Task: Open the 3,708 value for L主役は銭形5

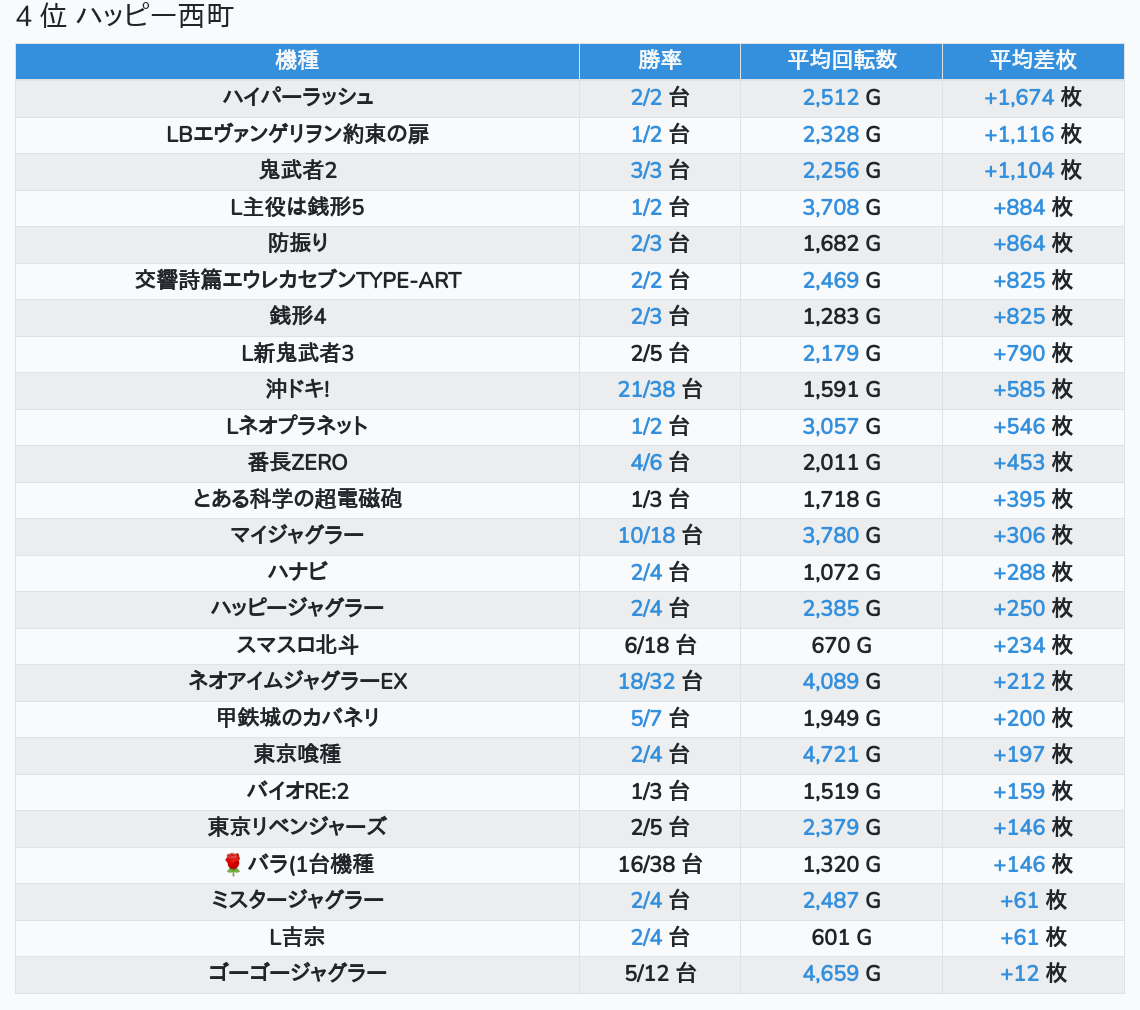Action: [x=830, y=207]
